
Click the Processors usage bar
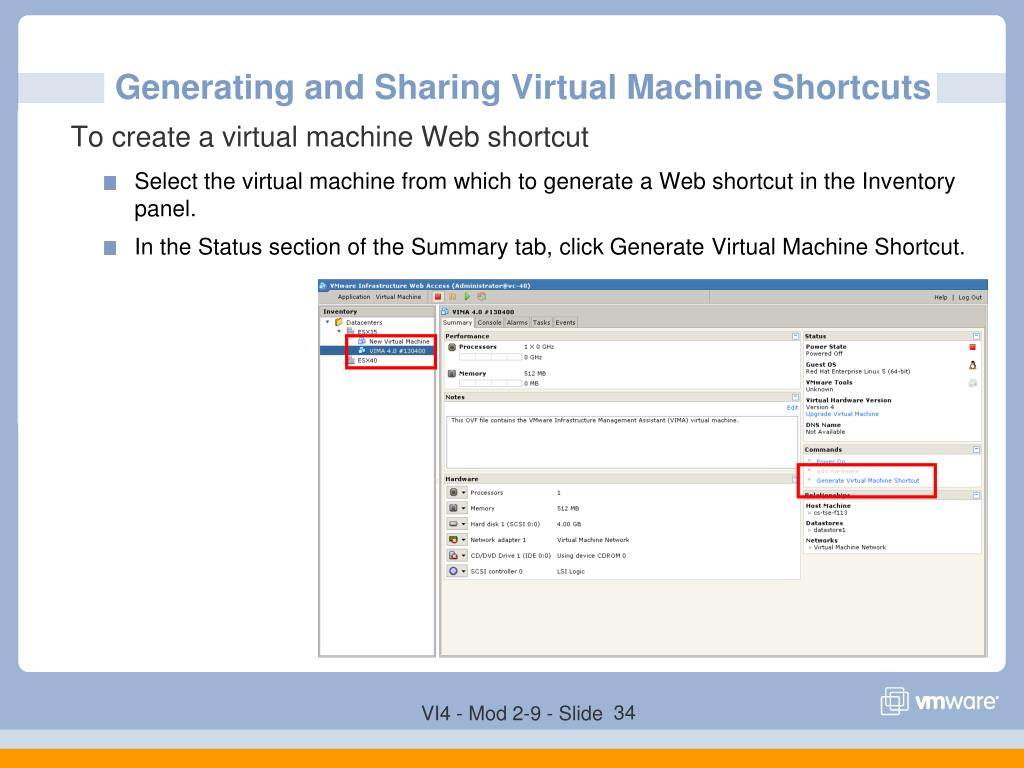pos(490,357)
